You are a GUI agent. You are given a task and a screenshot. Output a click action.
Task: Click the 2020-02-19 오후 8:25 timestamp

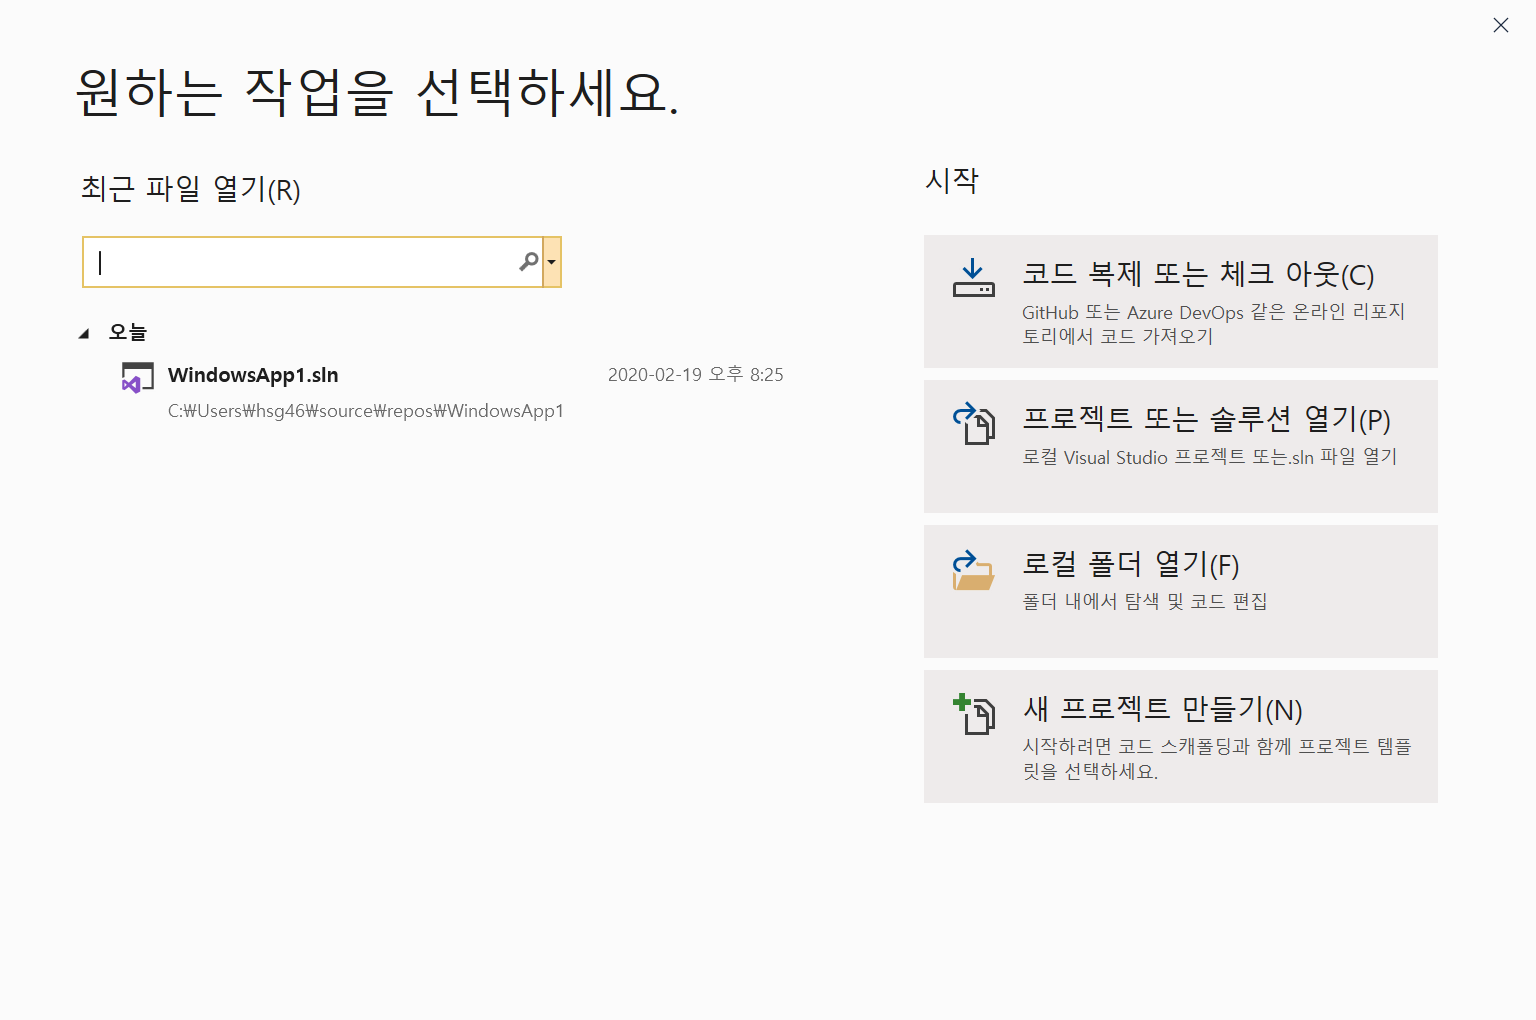coord(696,375)
